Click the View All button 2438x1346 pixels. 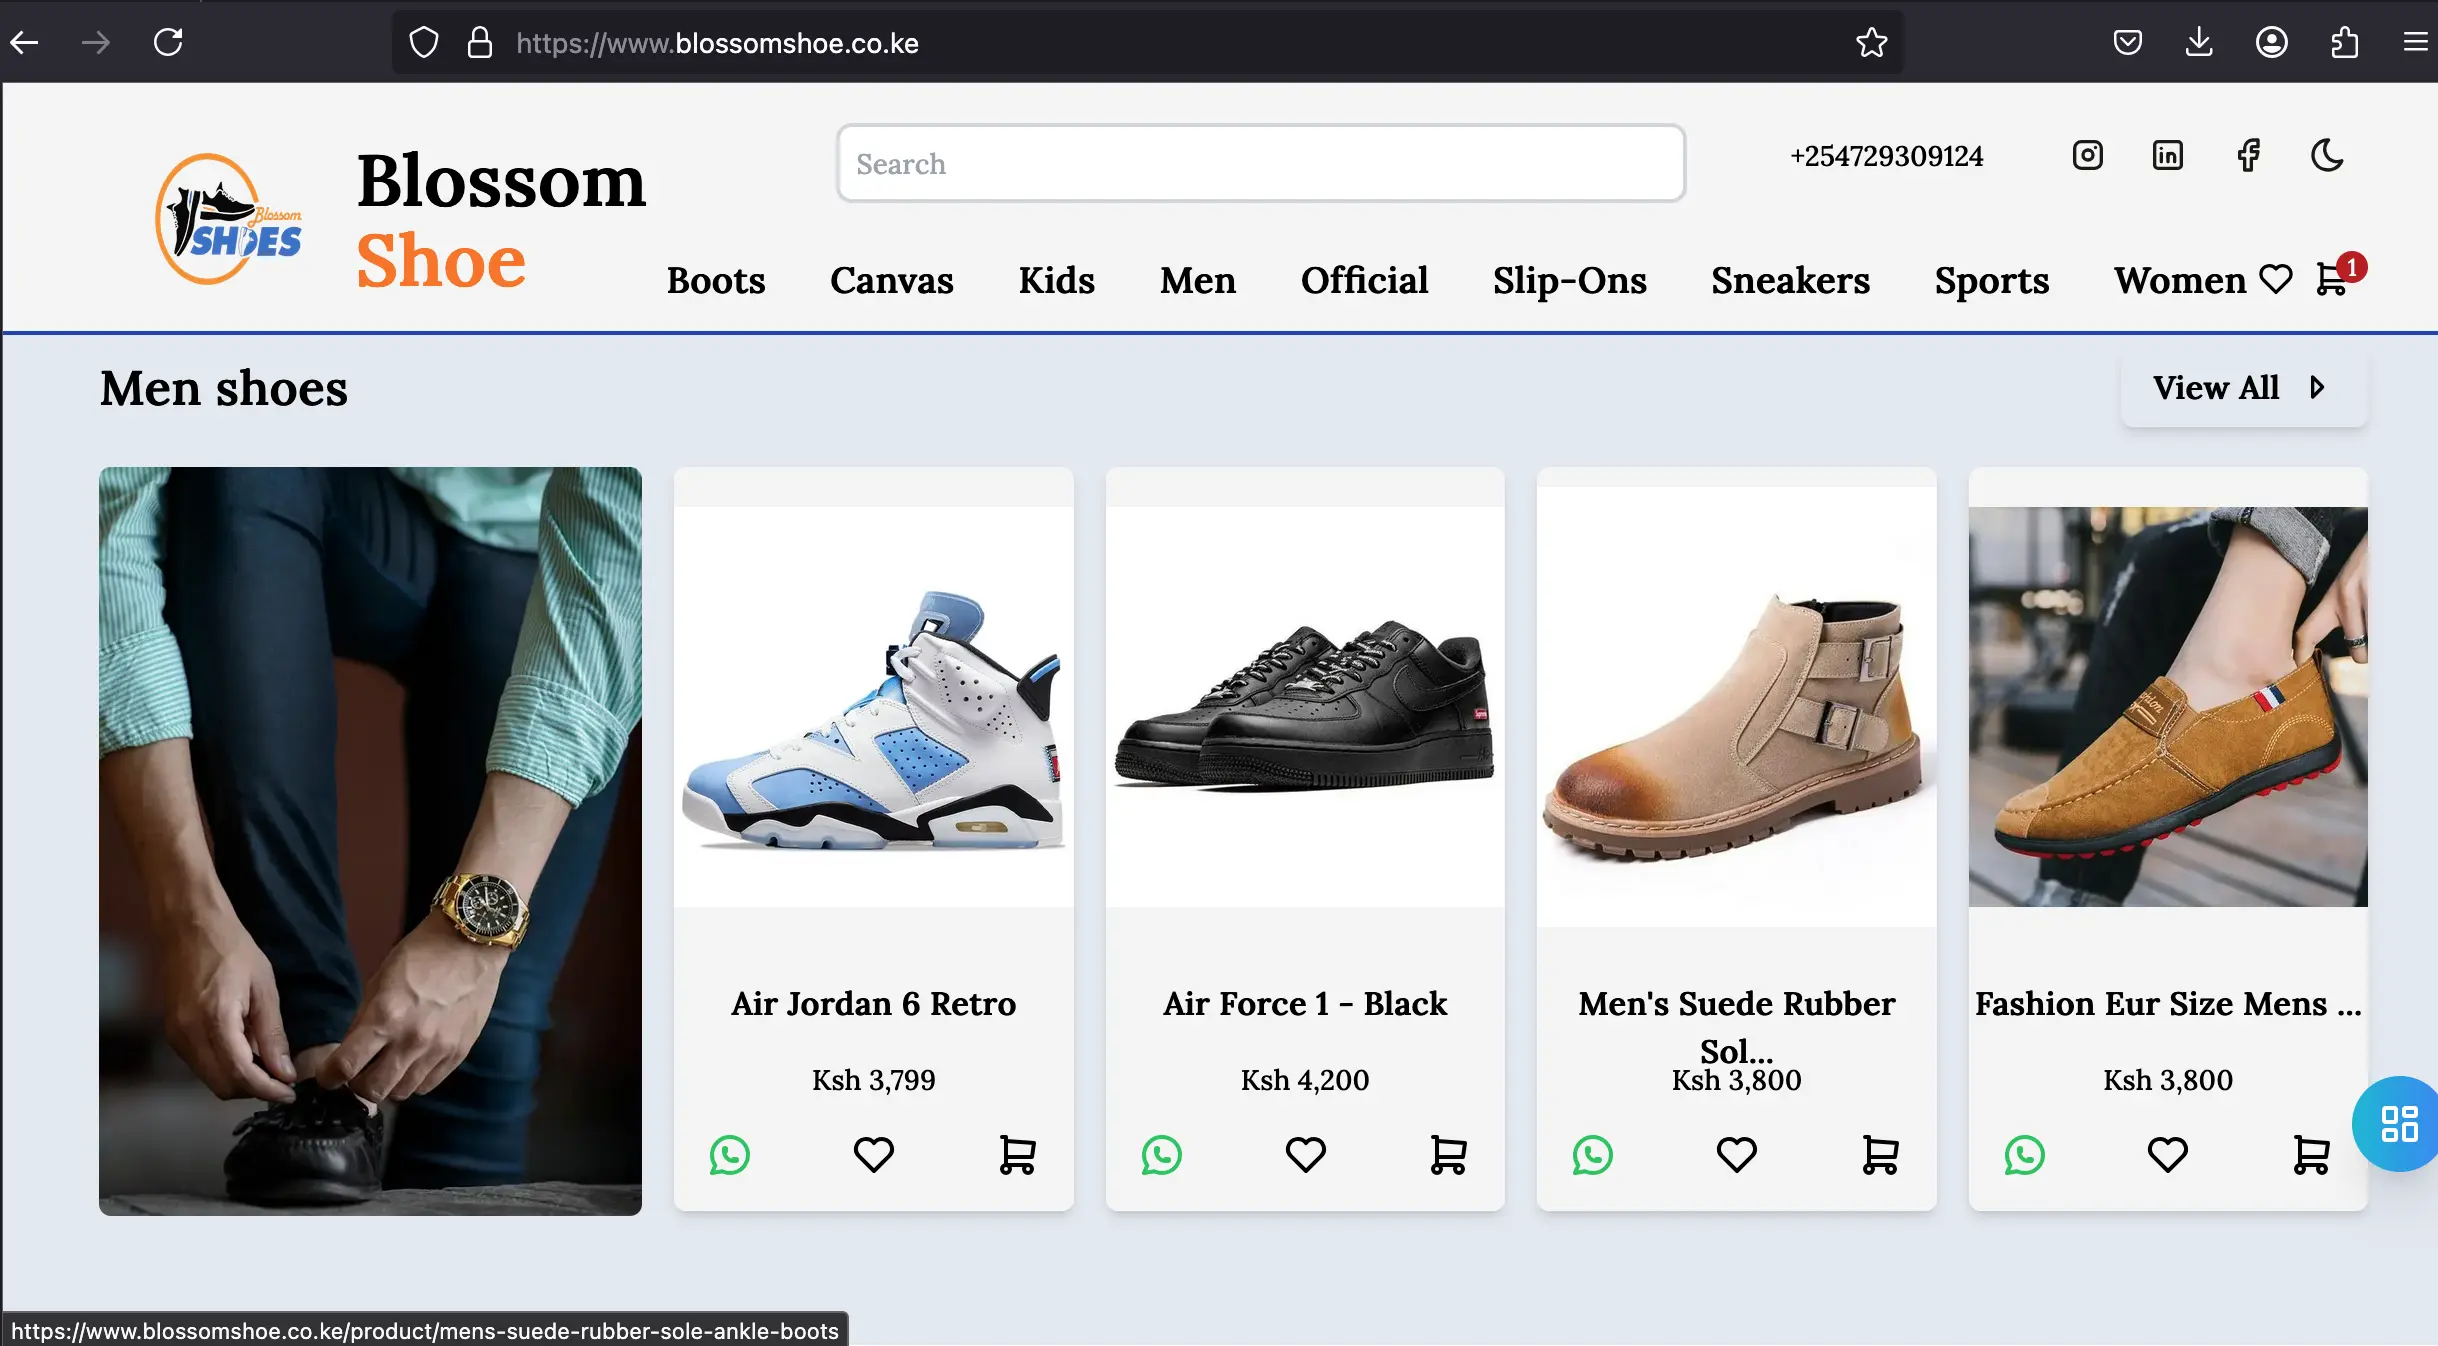pyautogui.click(x=2243, y=388)
